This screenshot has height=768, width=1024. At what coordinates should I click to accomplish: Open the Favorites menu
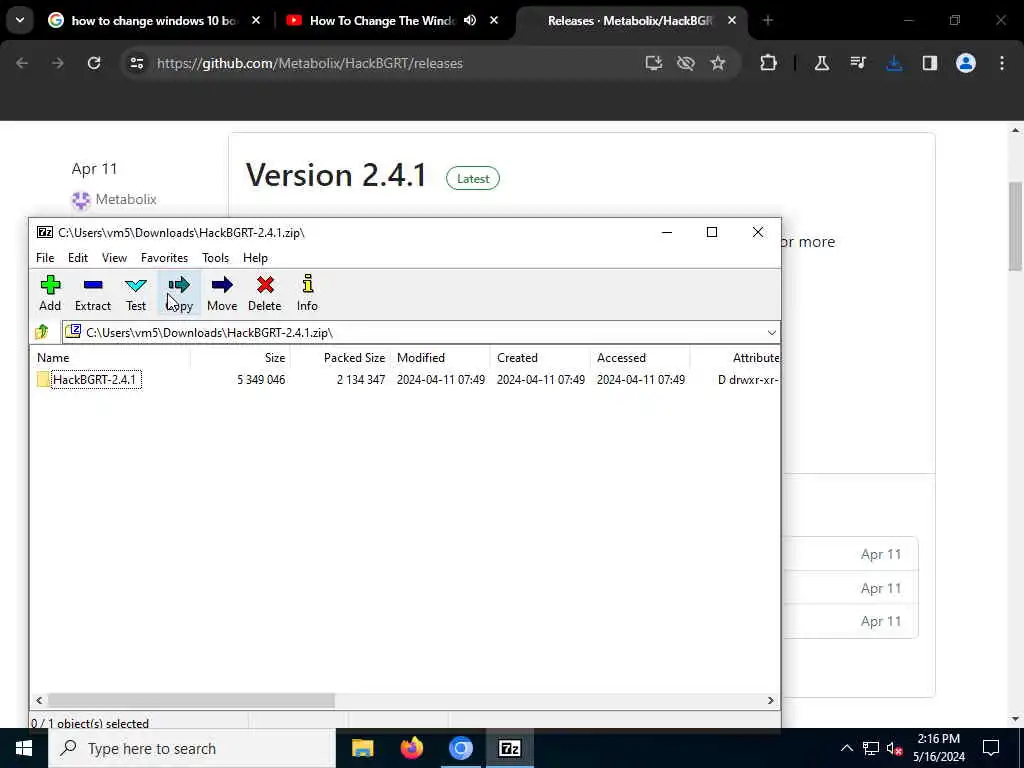pyautogui.click(x=165, y=258)
